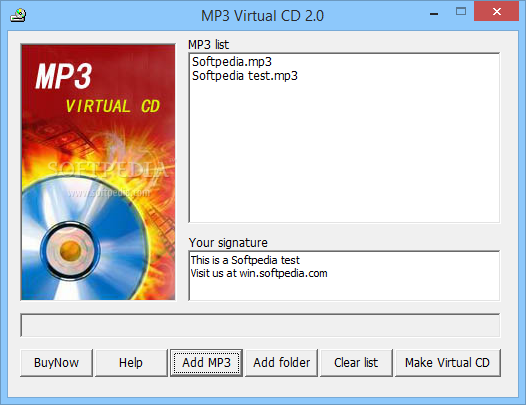Open the Help button
Viewport: 526px width, 405px height.
click(x=131, y=363)
